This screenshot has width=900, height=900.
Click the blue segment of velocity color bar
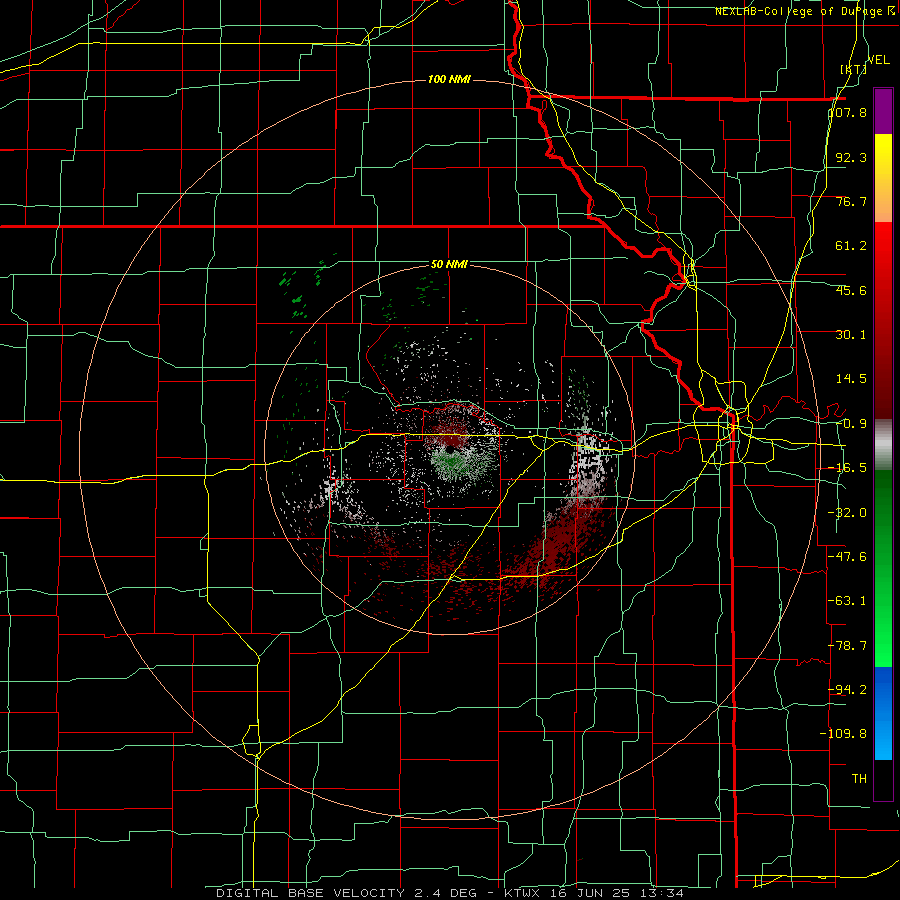883,713
